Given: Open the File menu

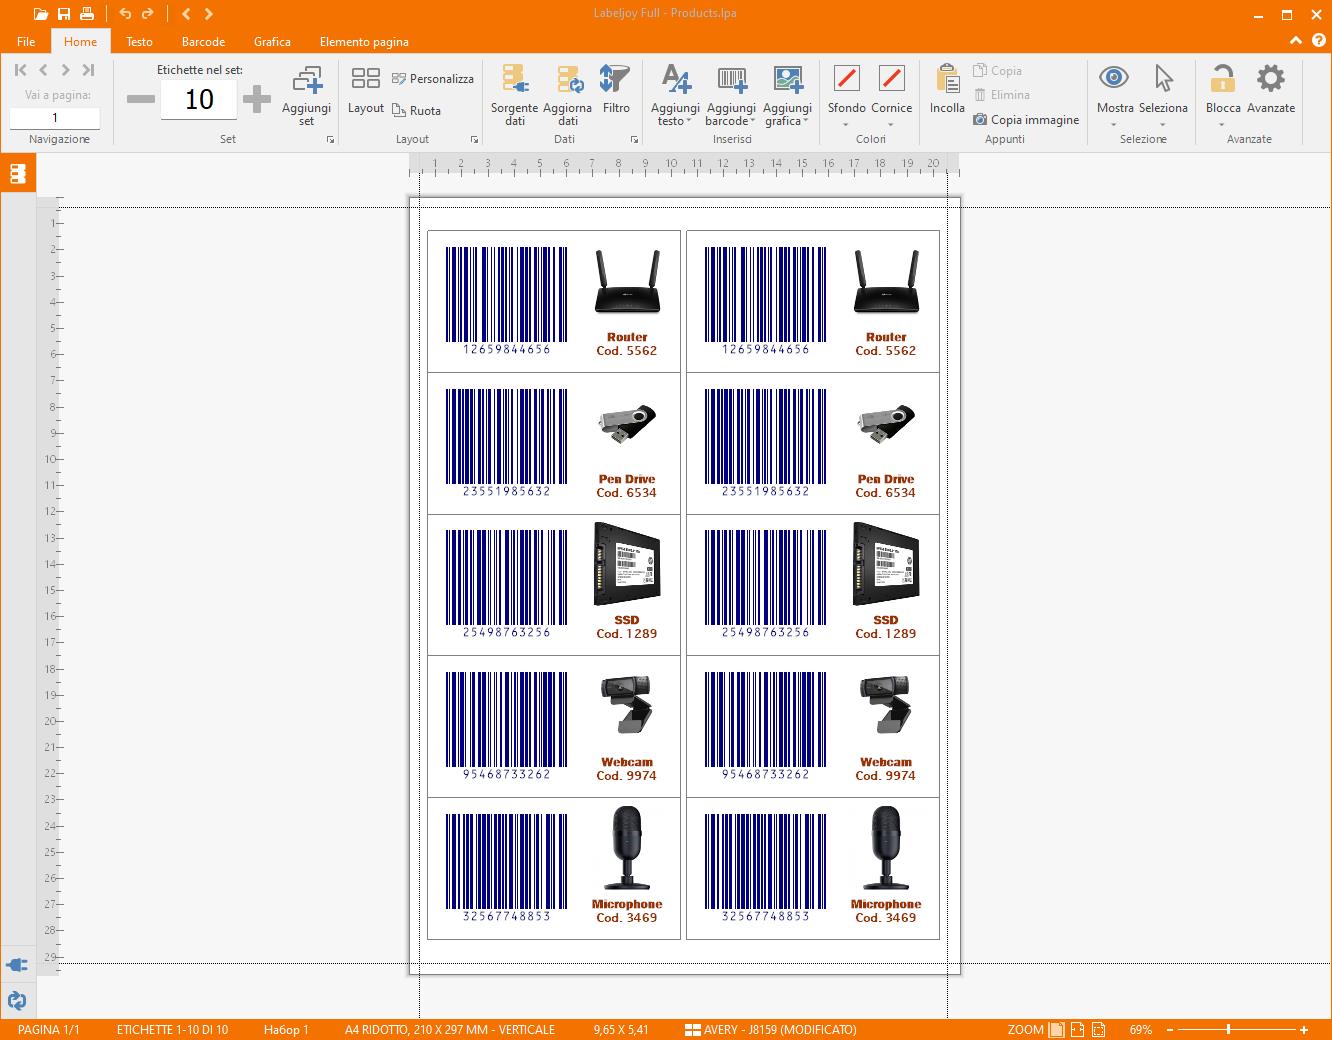Looking at the screenshot, I should 26,42.
